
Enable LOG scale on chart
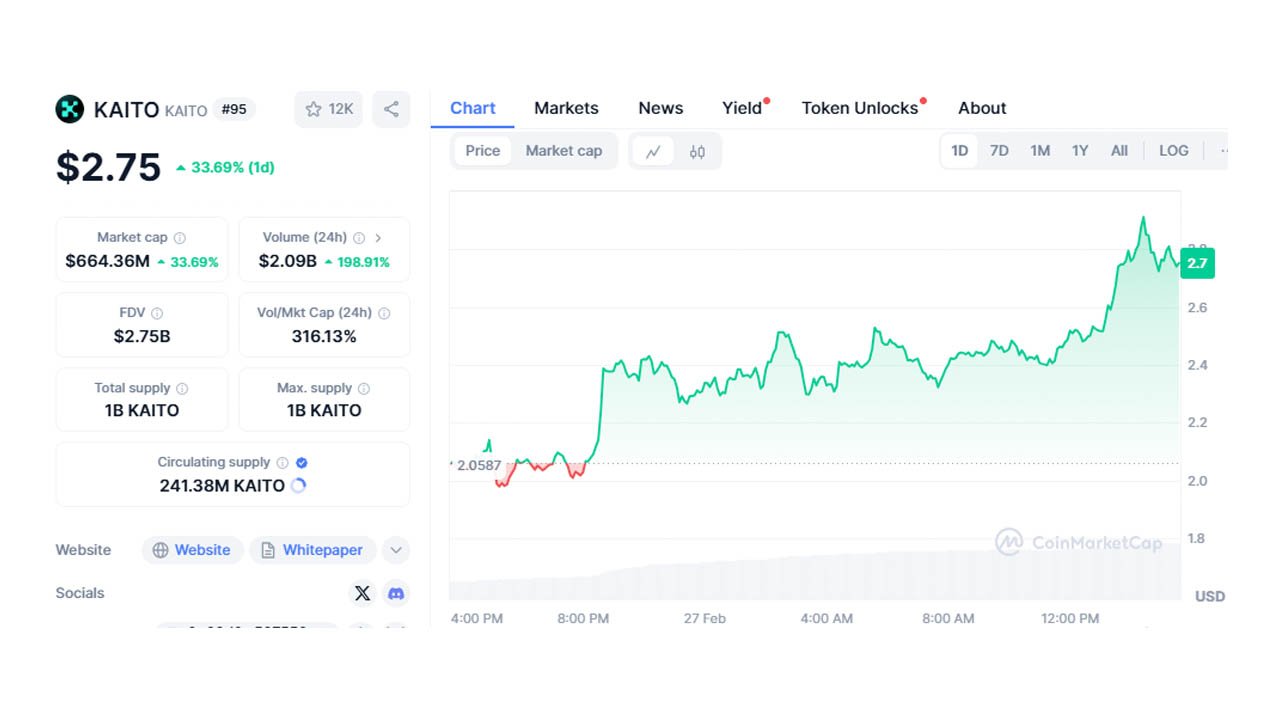click(x=1173, y=151)
